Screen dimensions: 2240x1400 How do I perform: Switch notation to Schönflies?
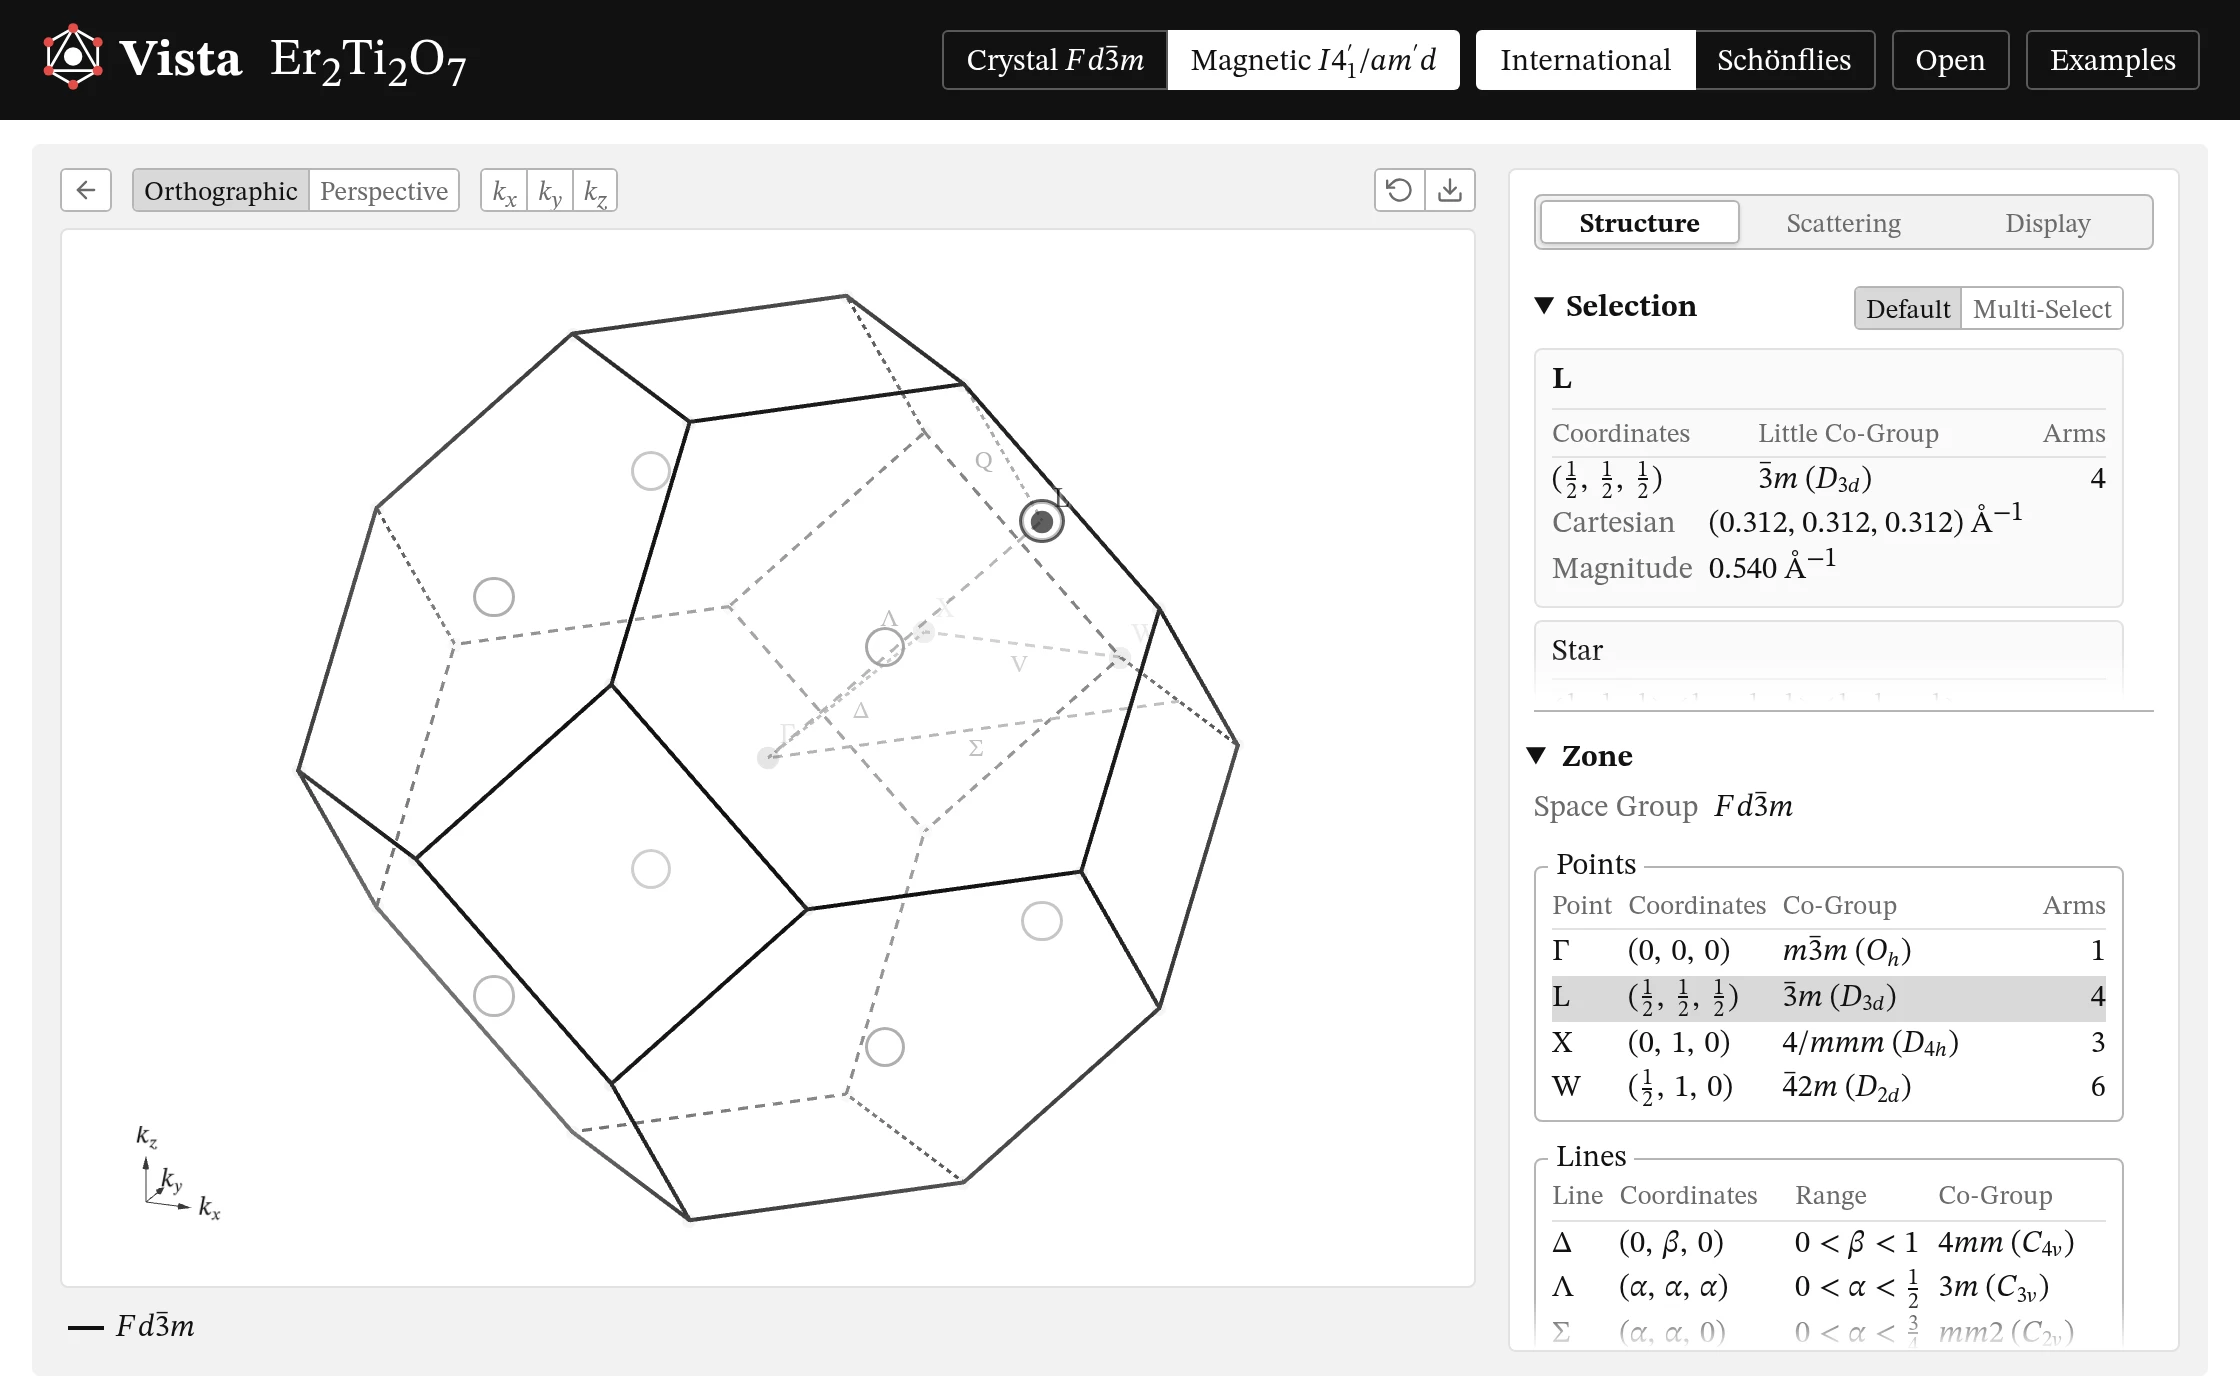pyautogui.click(x=1784, y=60)
